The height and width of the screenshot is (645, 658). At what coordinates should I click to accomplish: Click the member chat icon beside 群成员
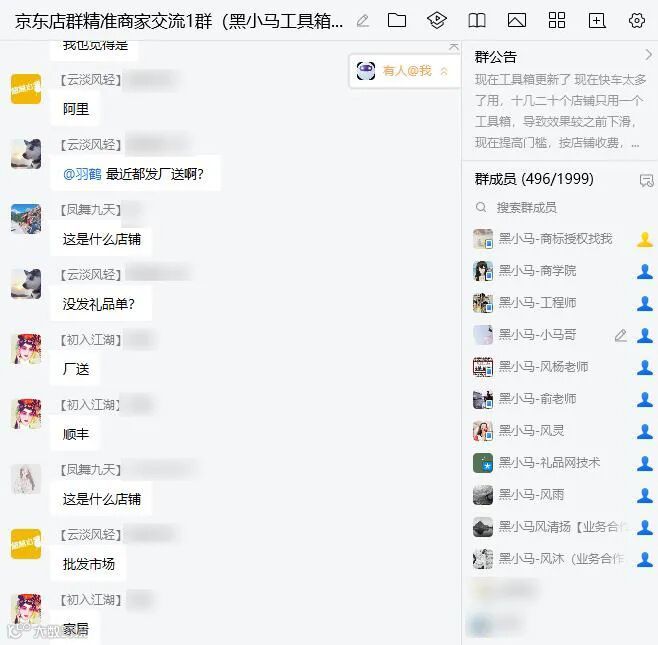[x=646, y=180]
